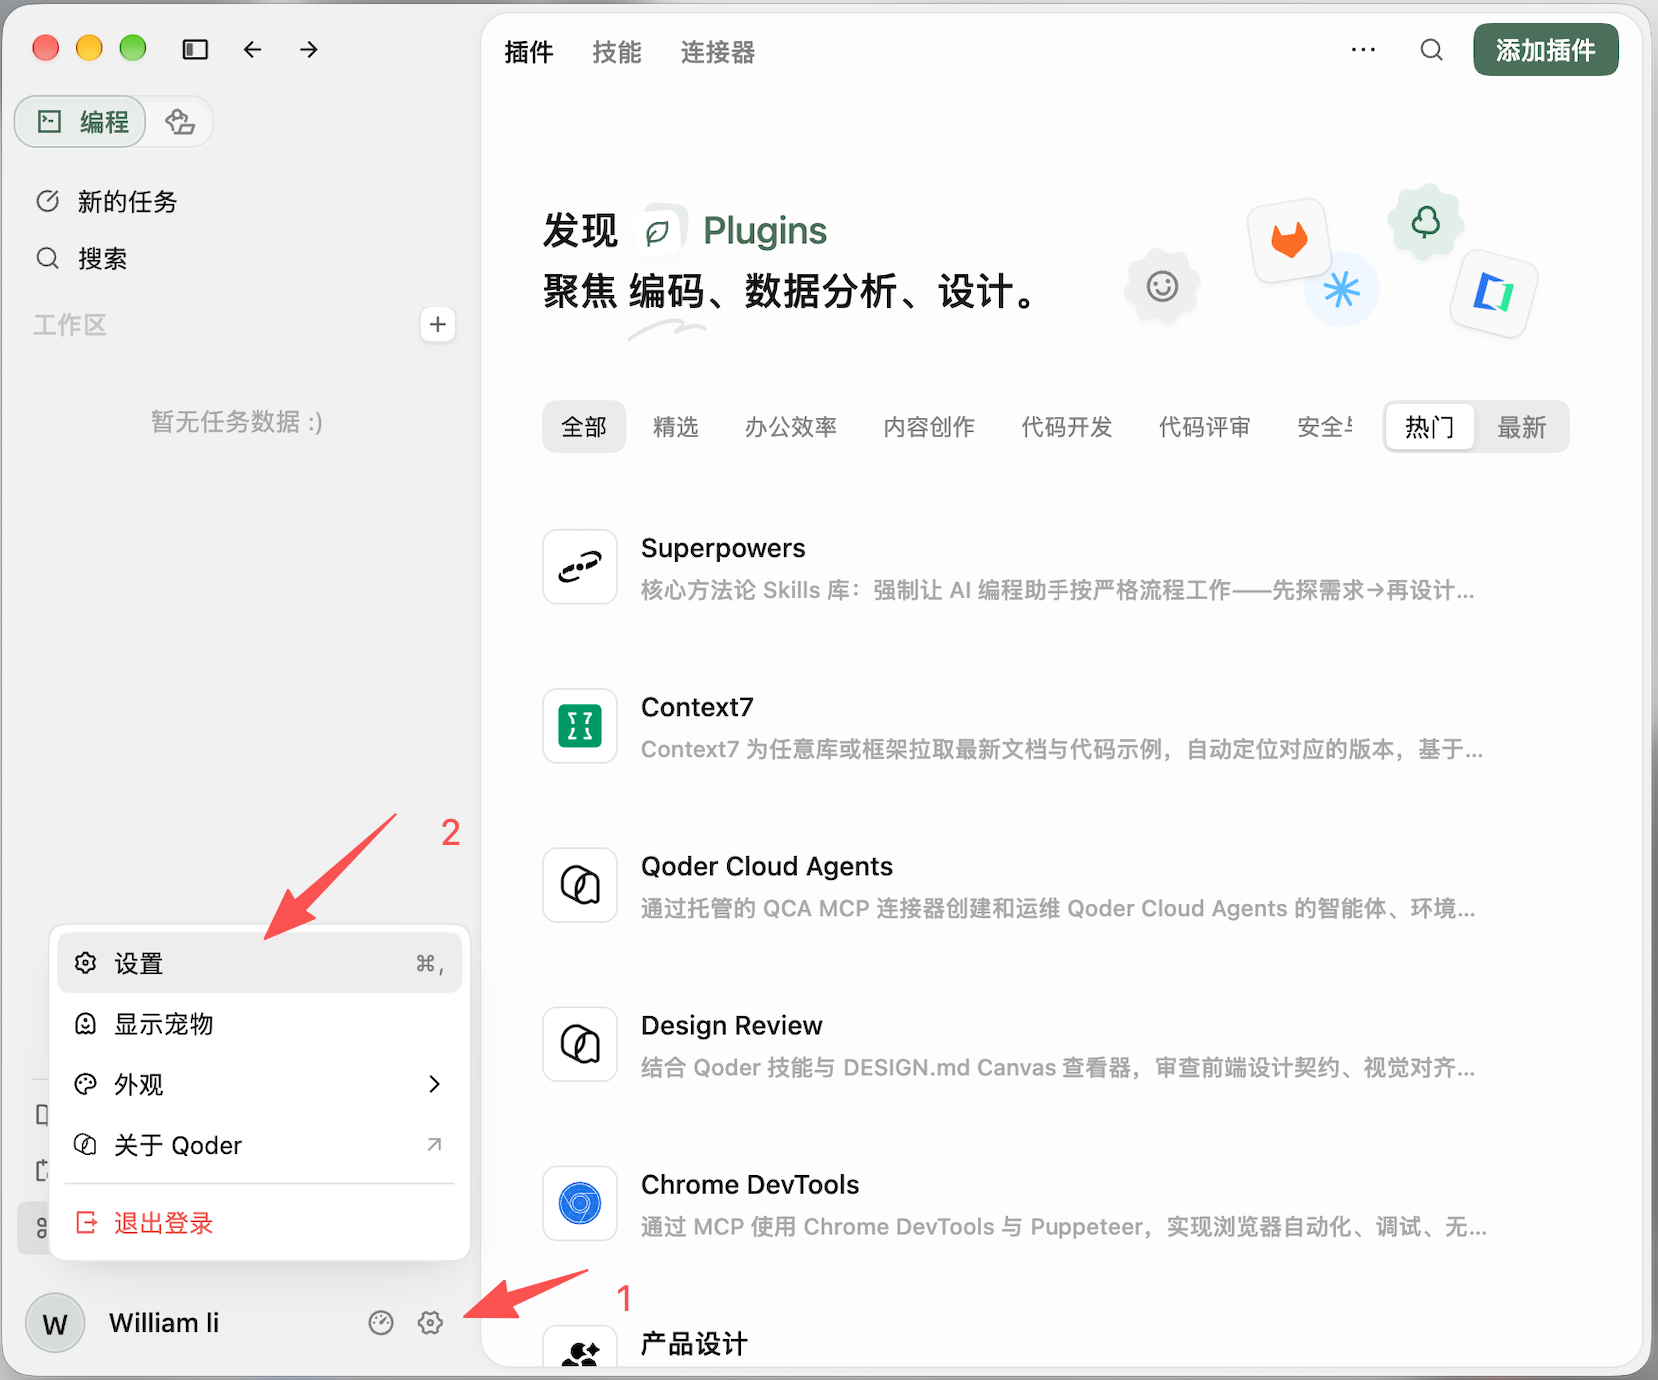This screenshot has width=1658, height=1380.
Task: Click the GitLab fox icon in the banner
Action: pos(1289,240)
